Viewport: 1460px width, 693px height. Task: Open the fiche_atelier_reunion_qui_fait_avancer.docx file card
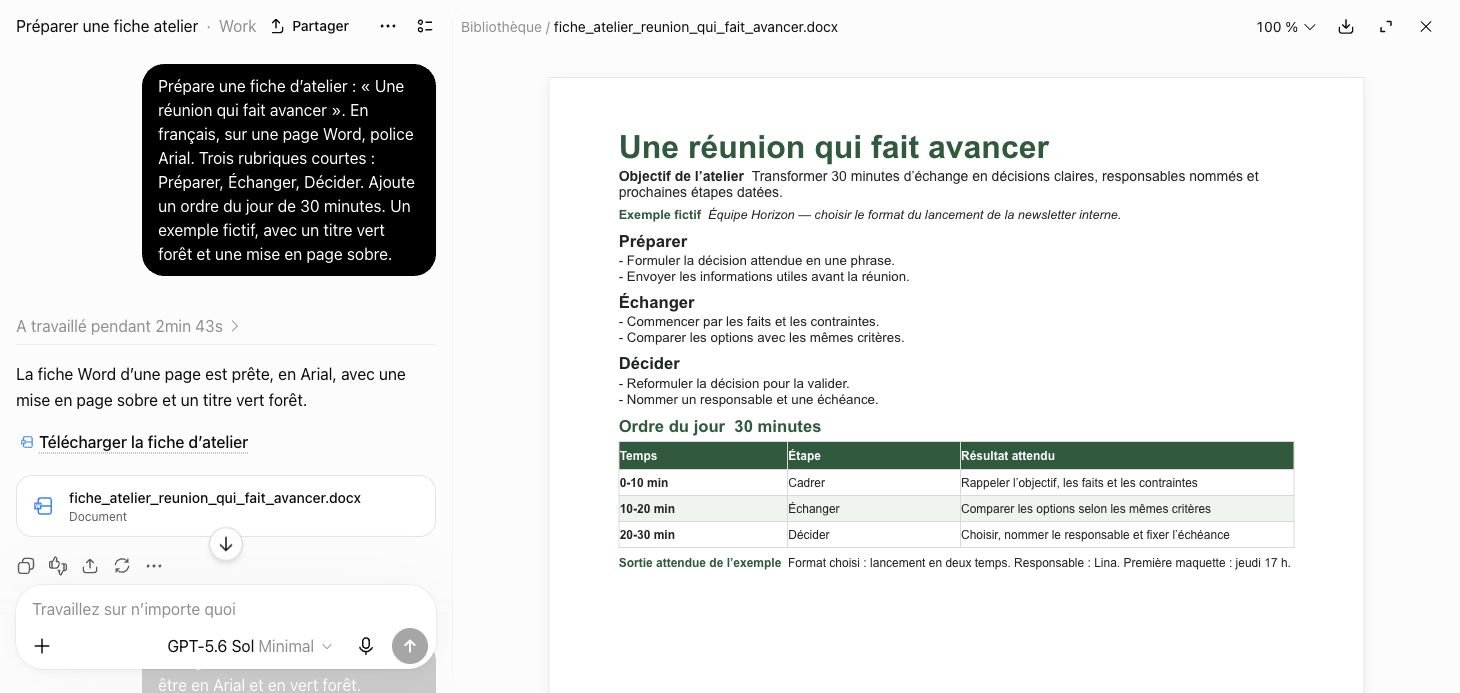[x=226, y=506]
